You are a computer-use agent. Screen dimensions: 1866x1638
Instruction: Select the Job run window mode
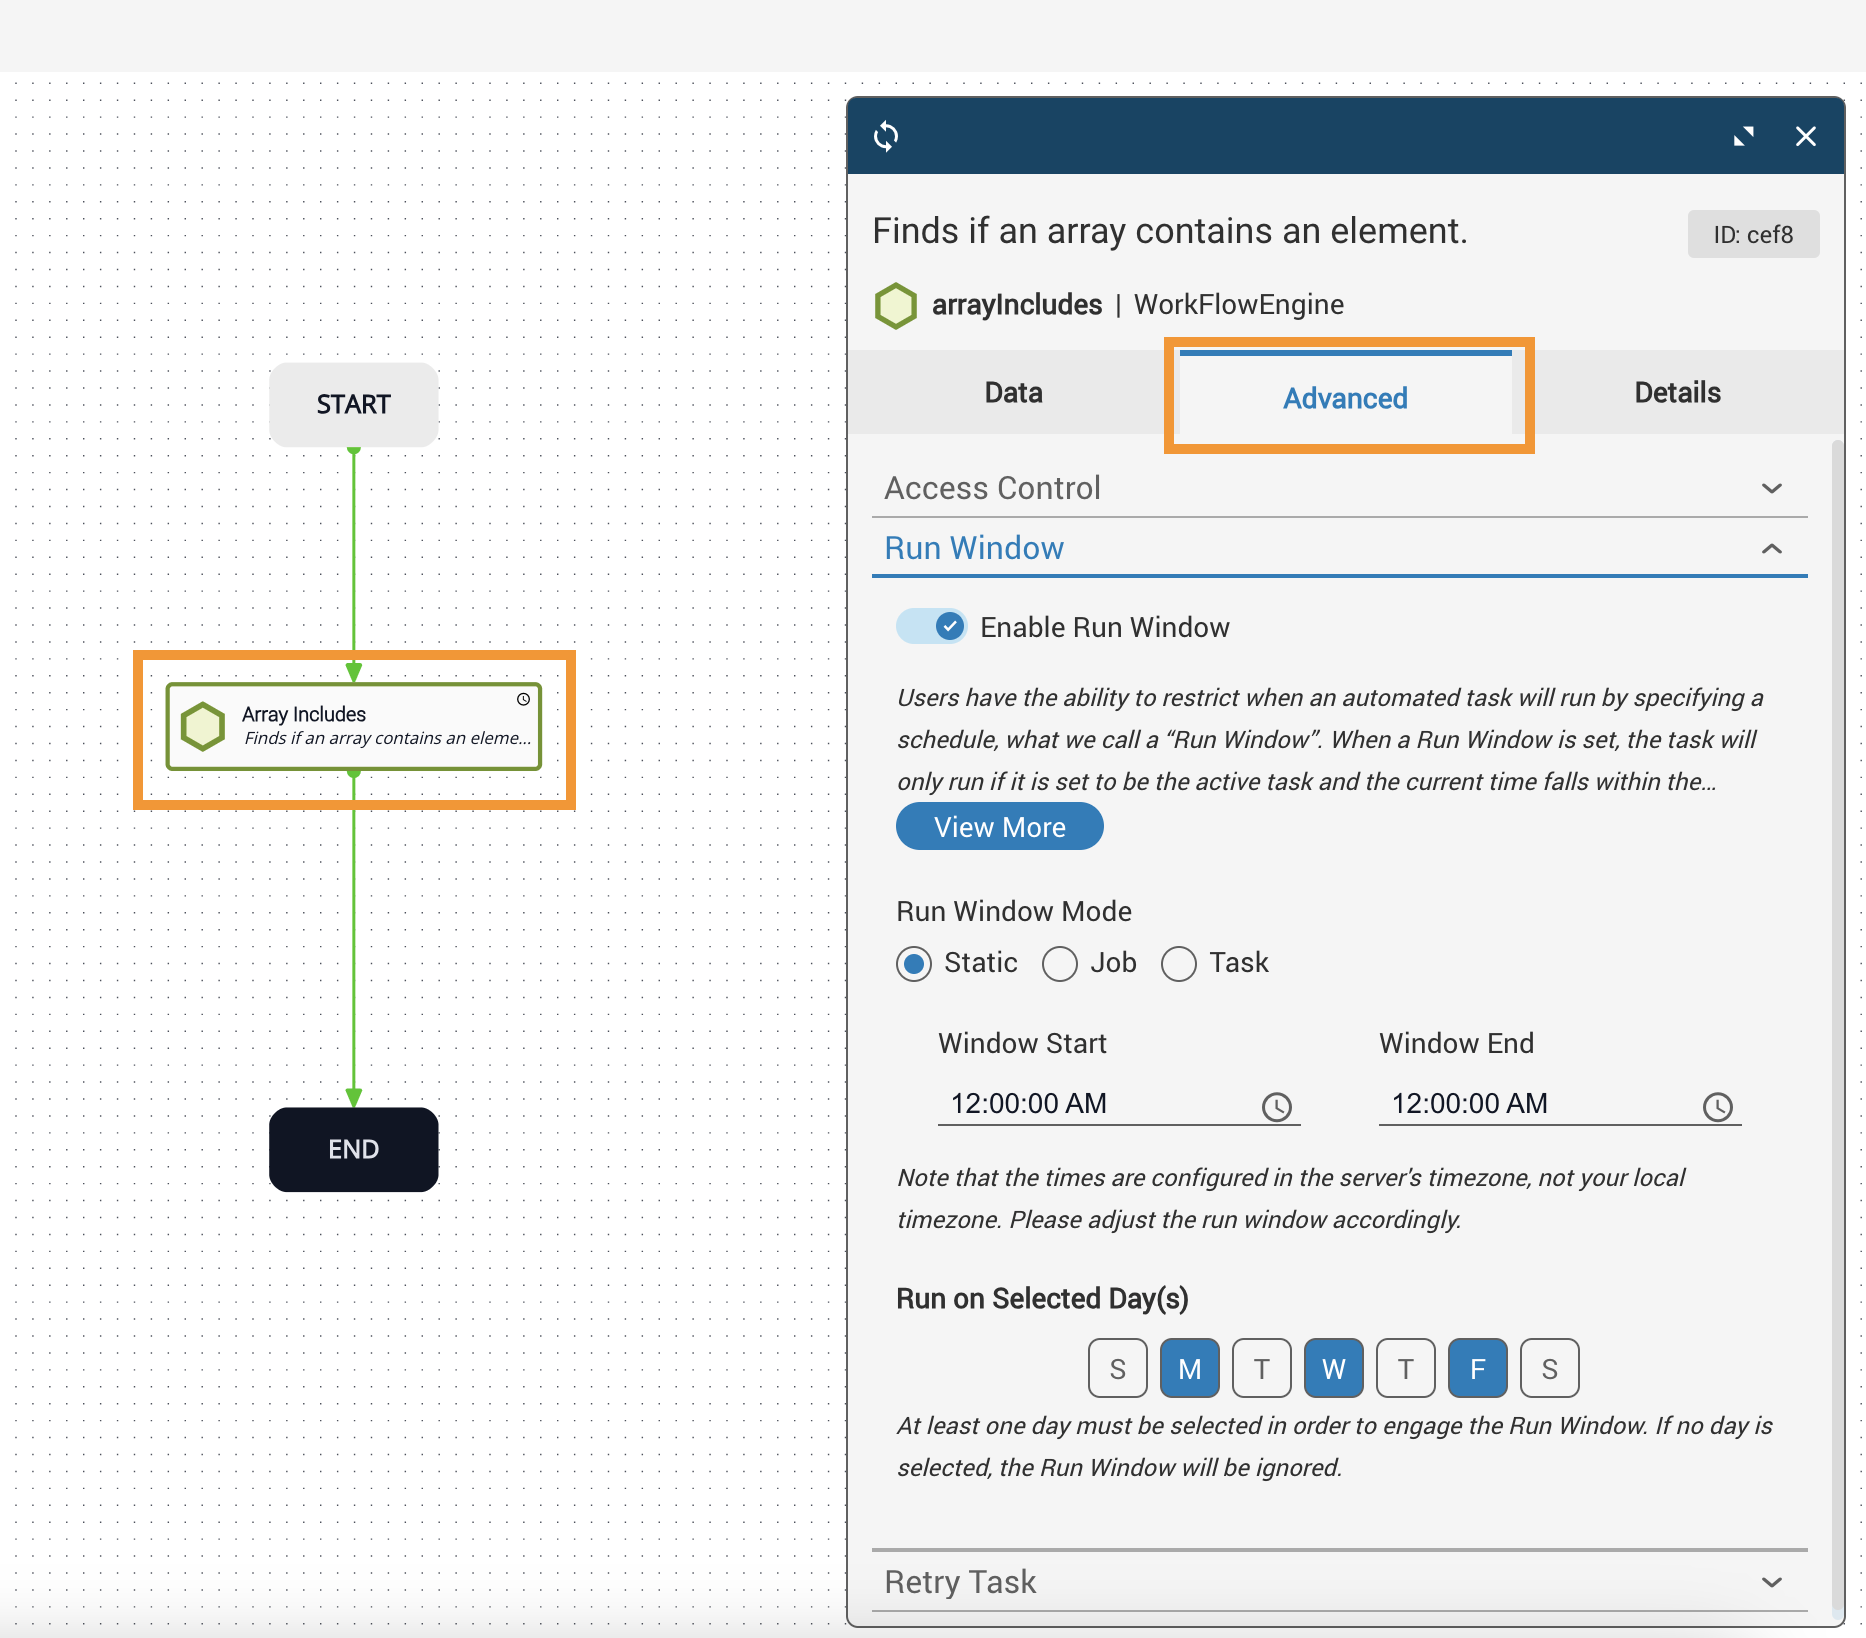[x=1060, y=964]
